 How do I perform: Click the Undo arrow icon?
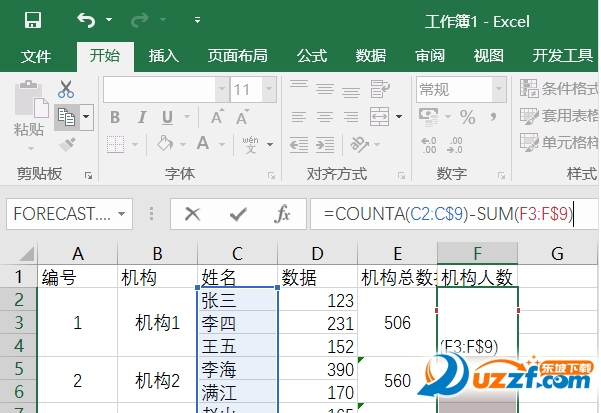click(86, 20)
